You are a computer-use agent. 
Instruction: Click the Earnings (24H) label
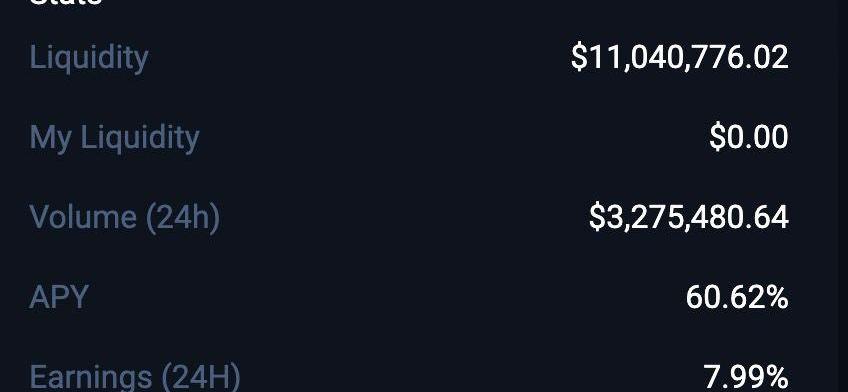(135, 377)
